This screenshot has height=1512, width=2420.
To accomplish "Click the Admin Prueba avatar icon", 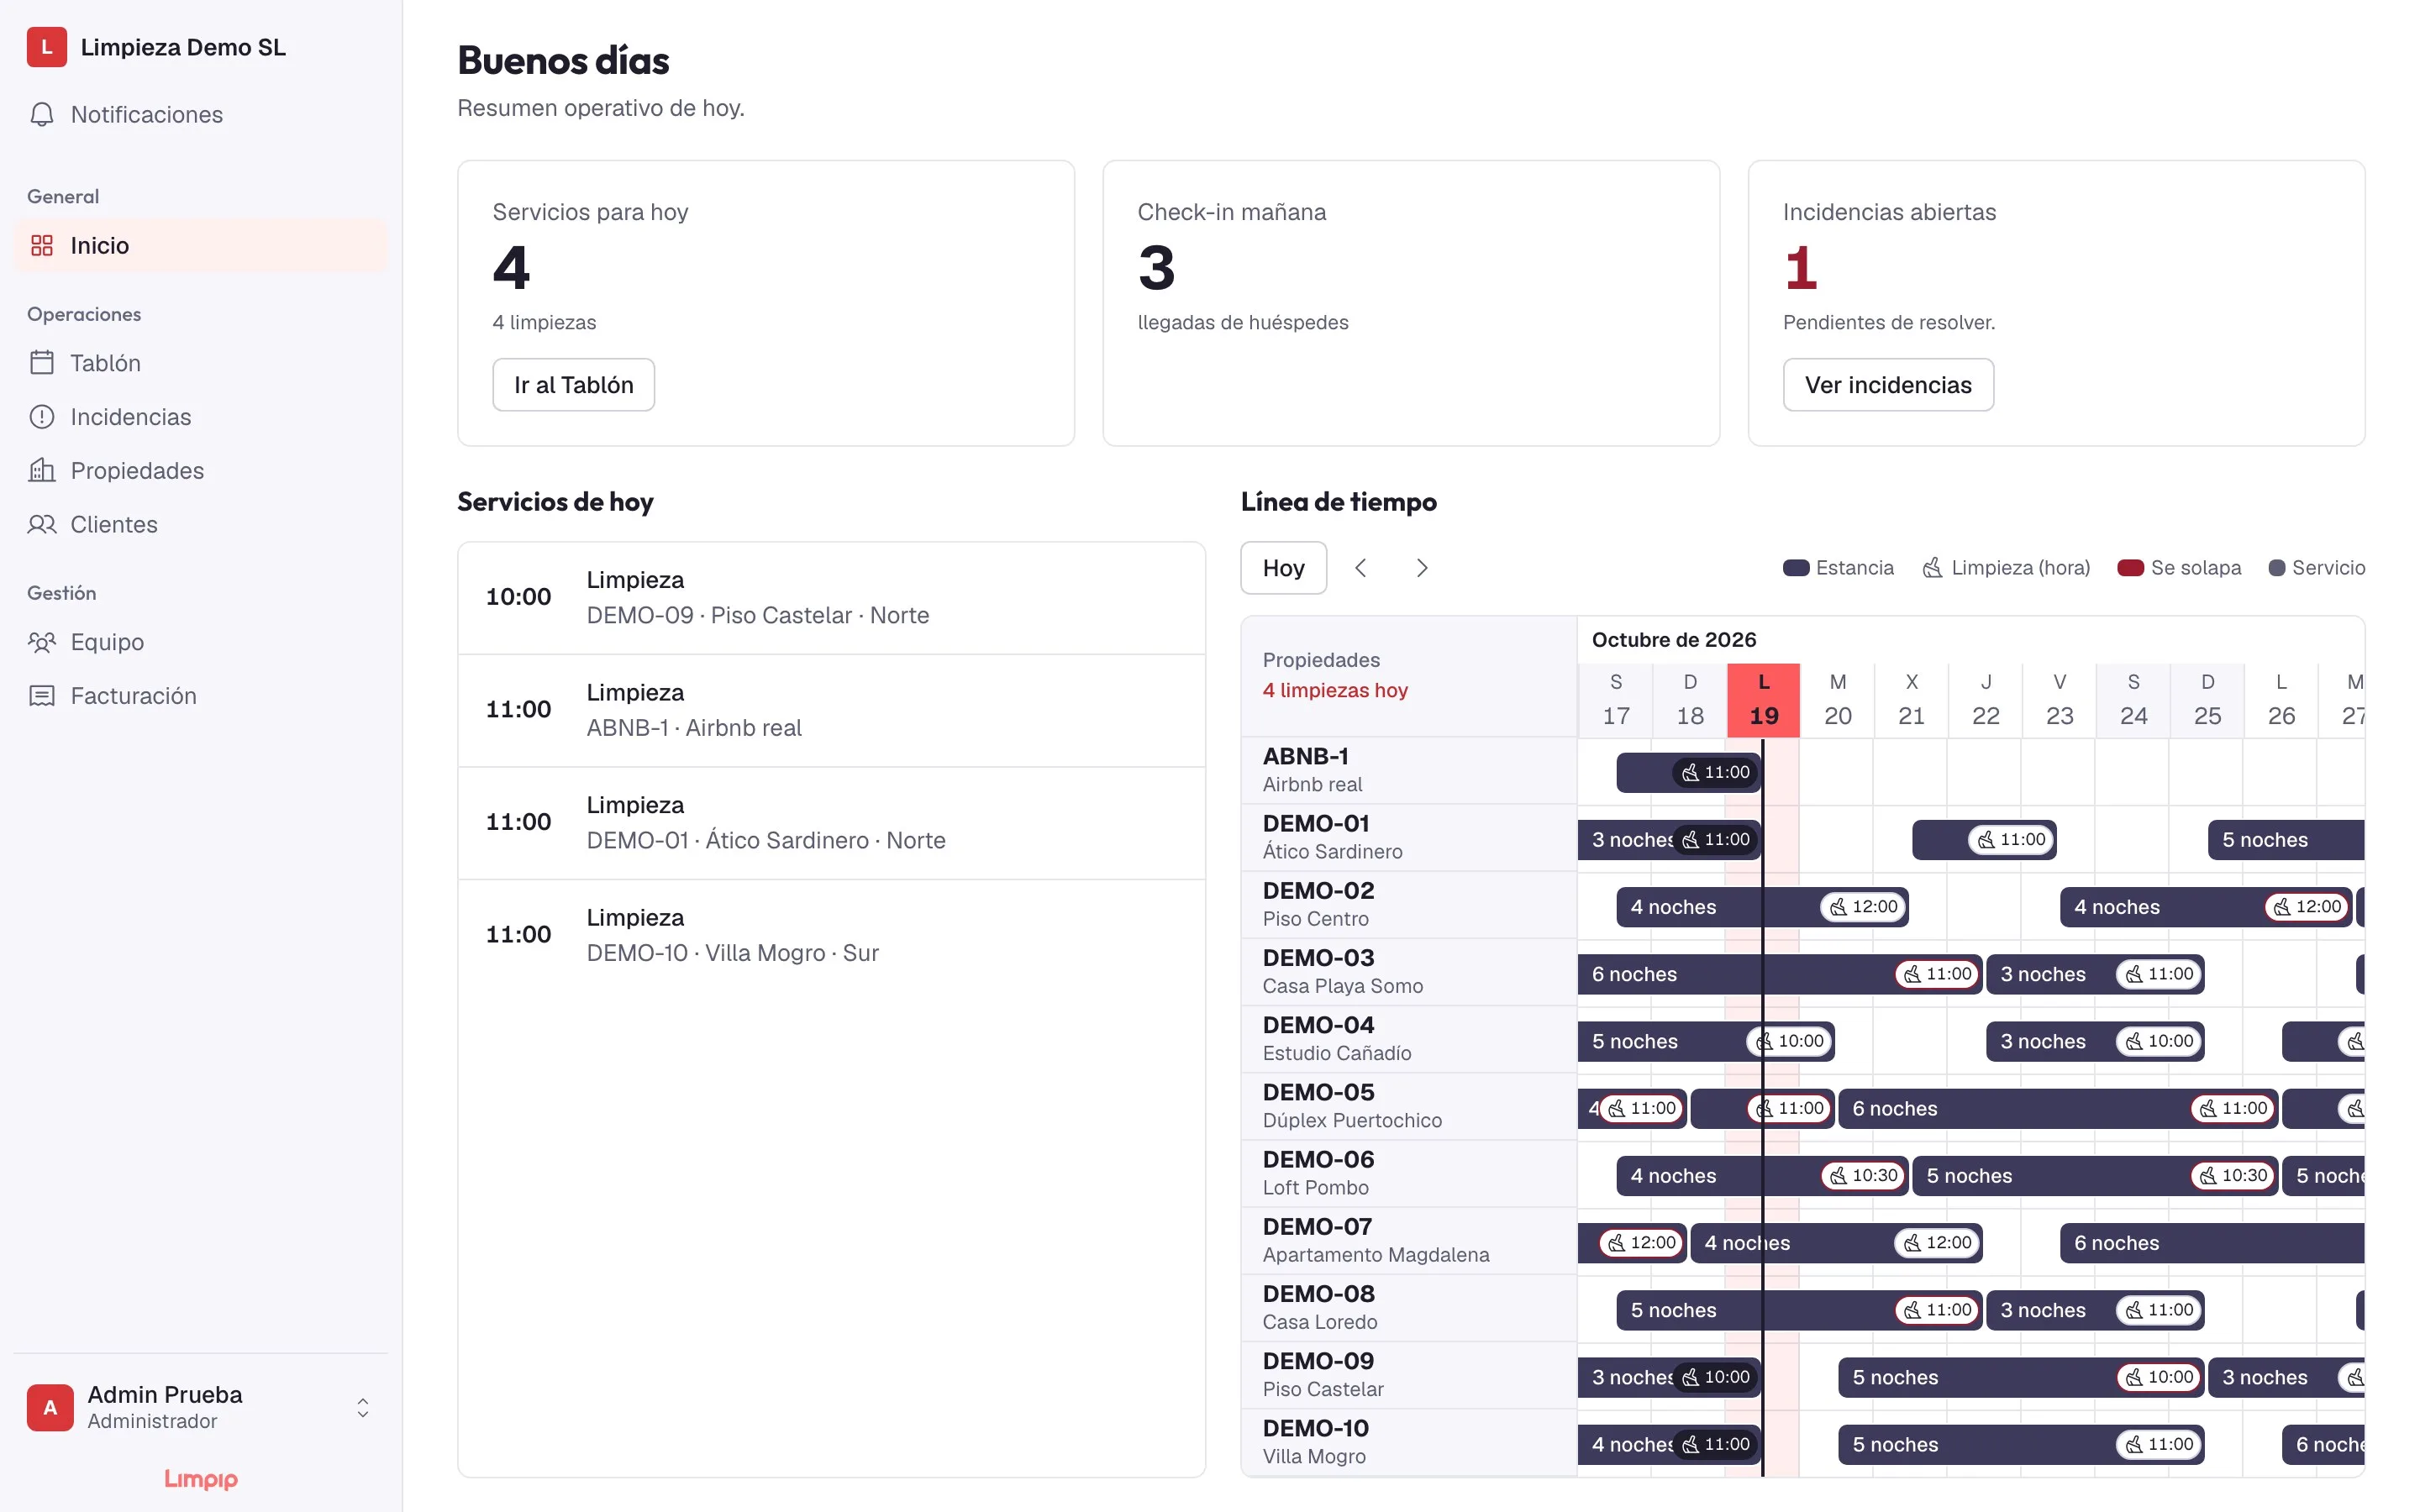I will coord(50,1407).
